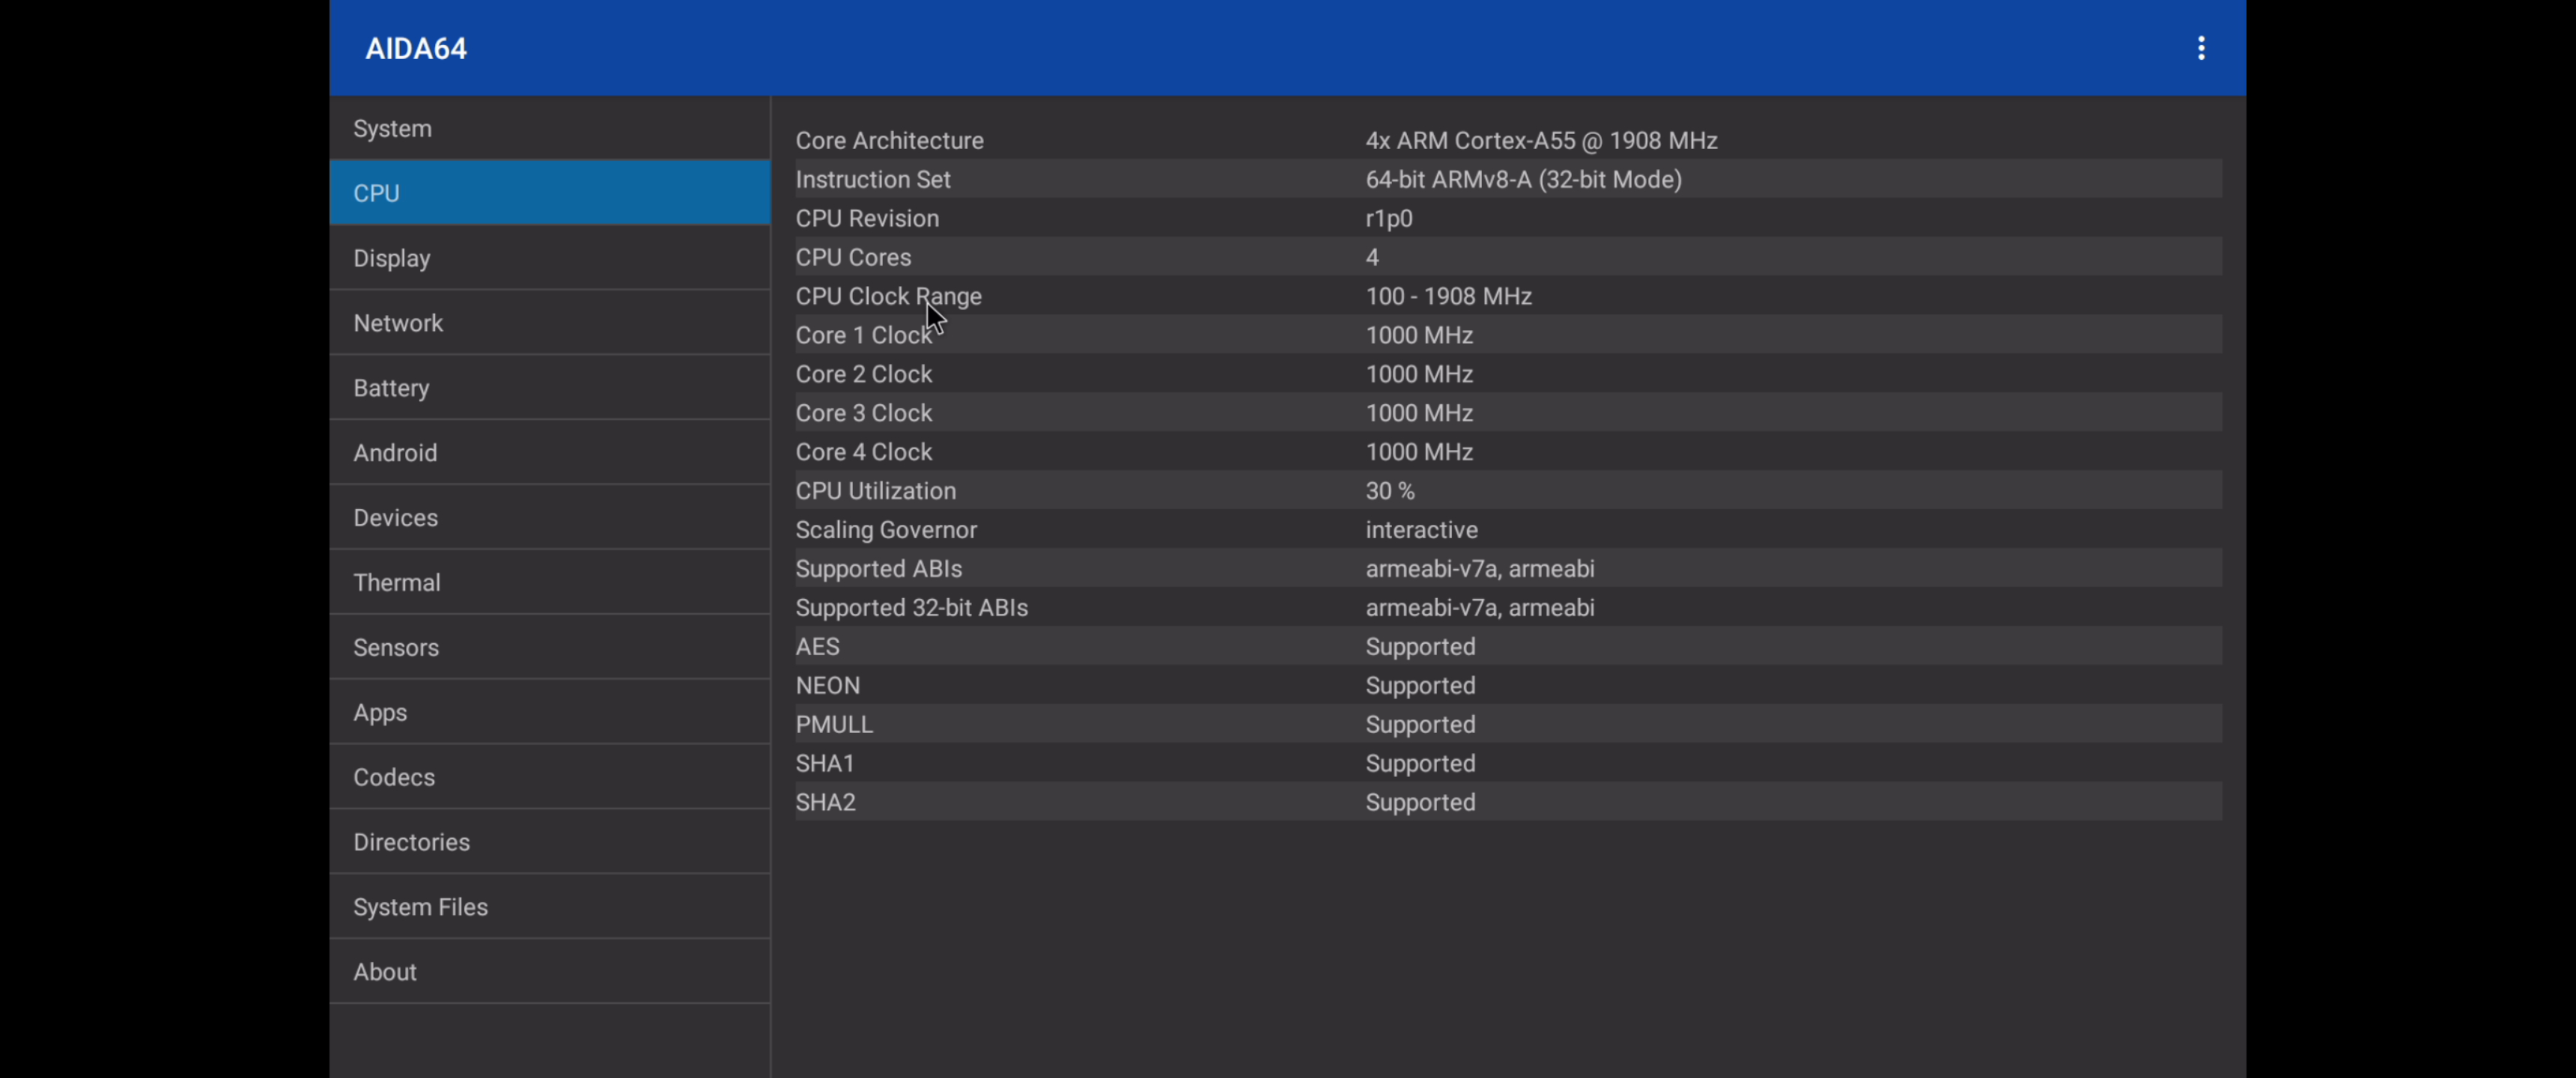Open System Files in sidebar
Image resolution: width=2576 pixels, height=1078 pixels.
pos(549,907)
